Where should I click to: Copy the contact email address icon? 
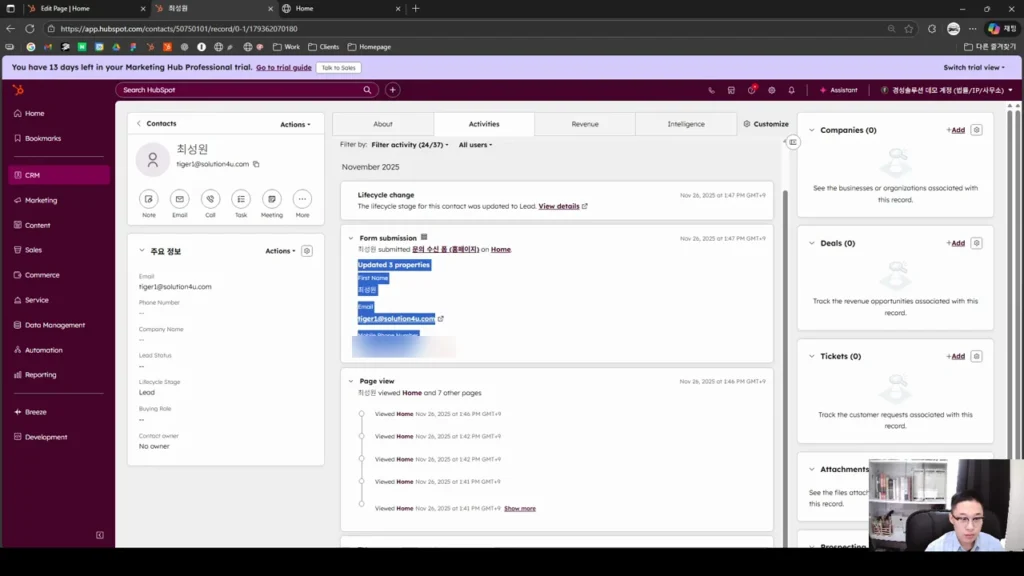point(256,164)
